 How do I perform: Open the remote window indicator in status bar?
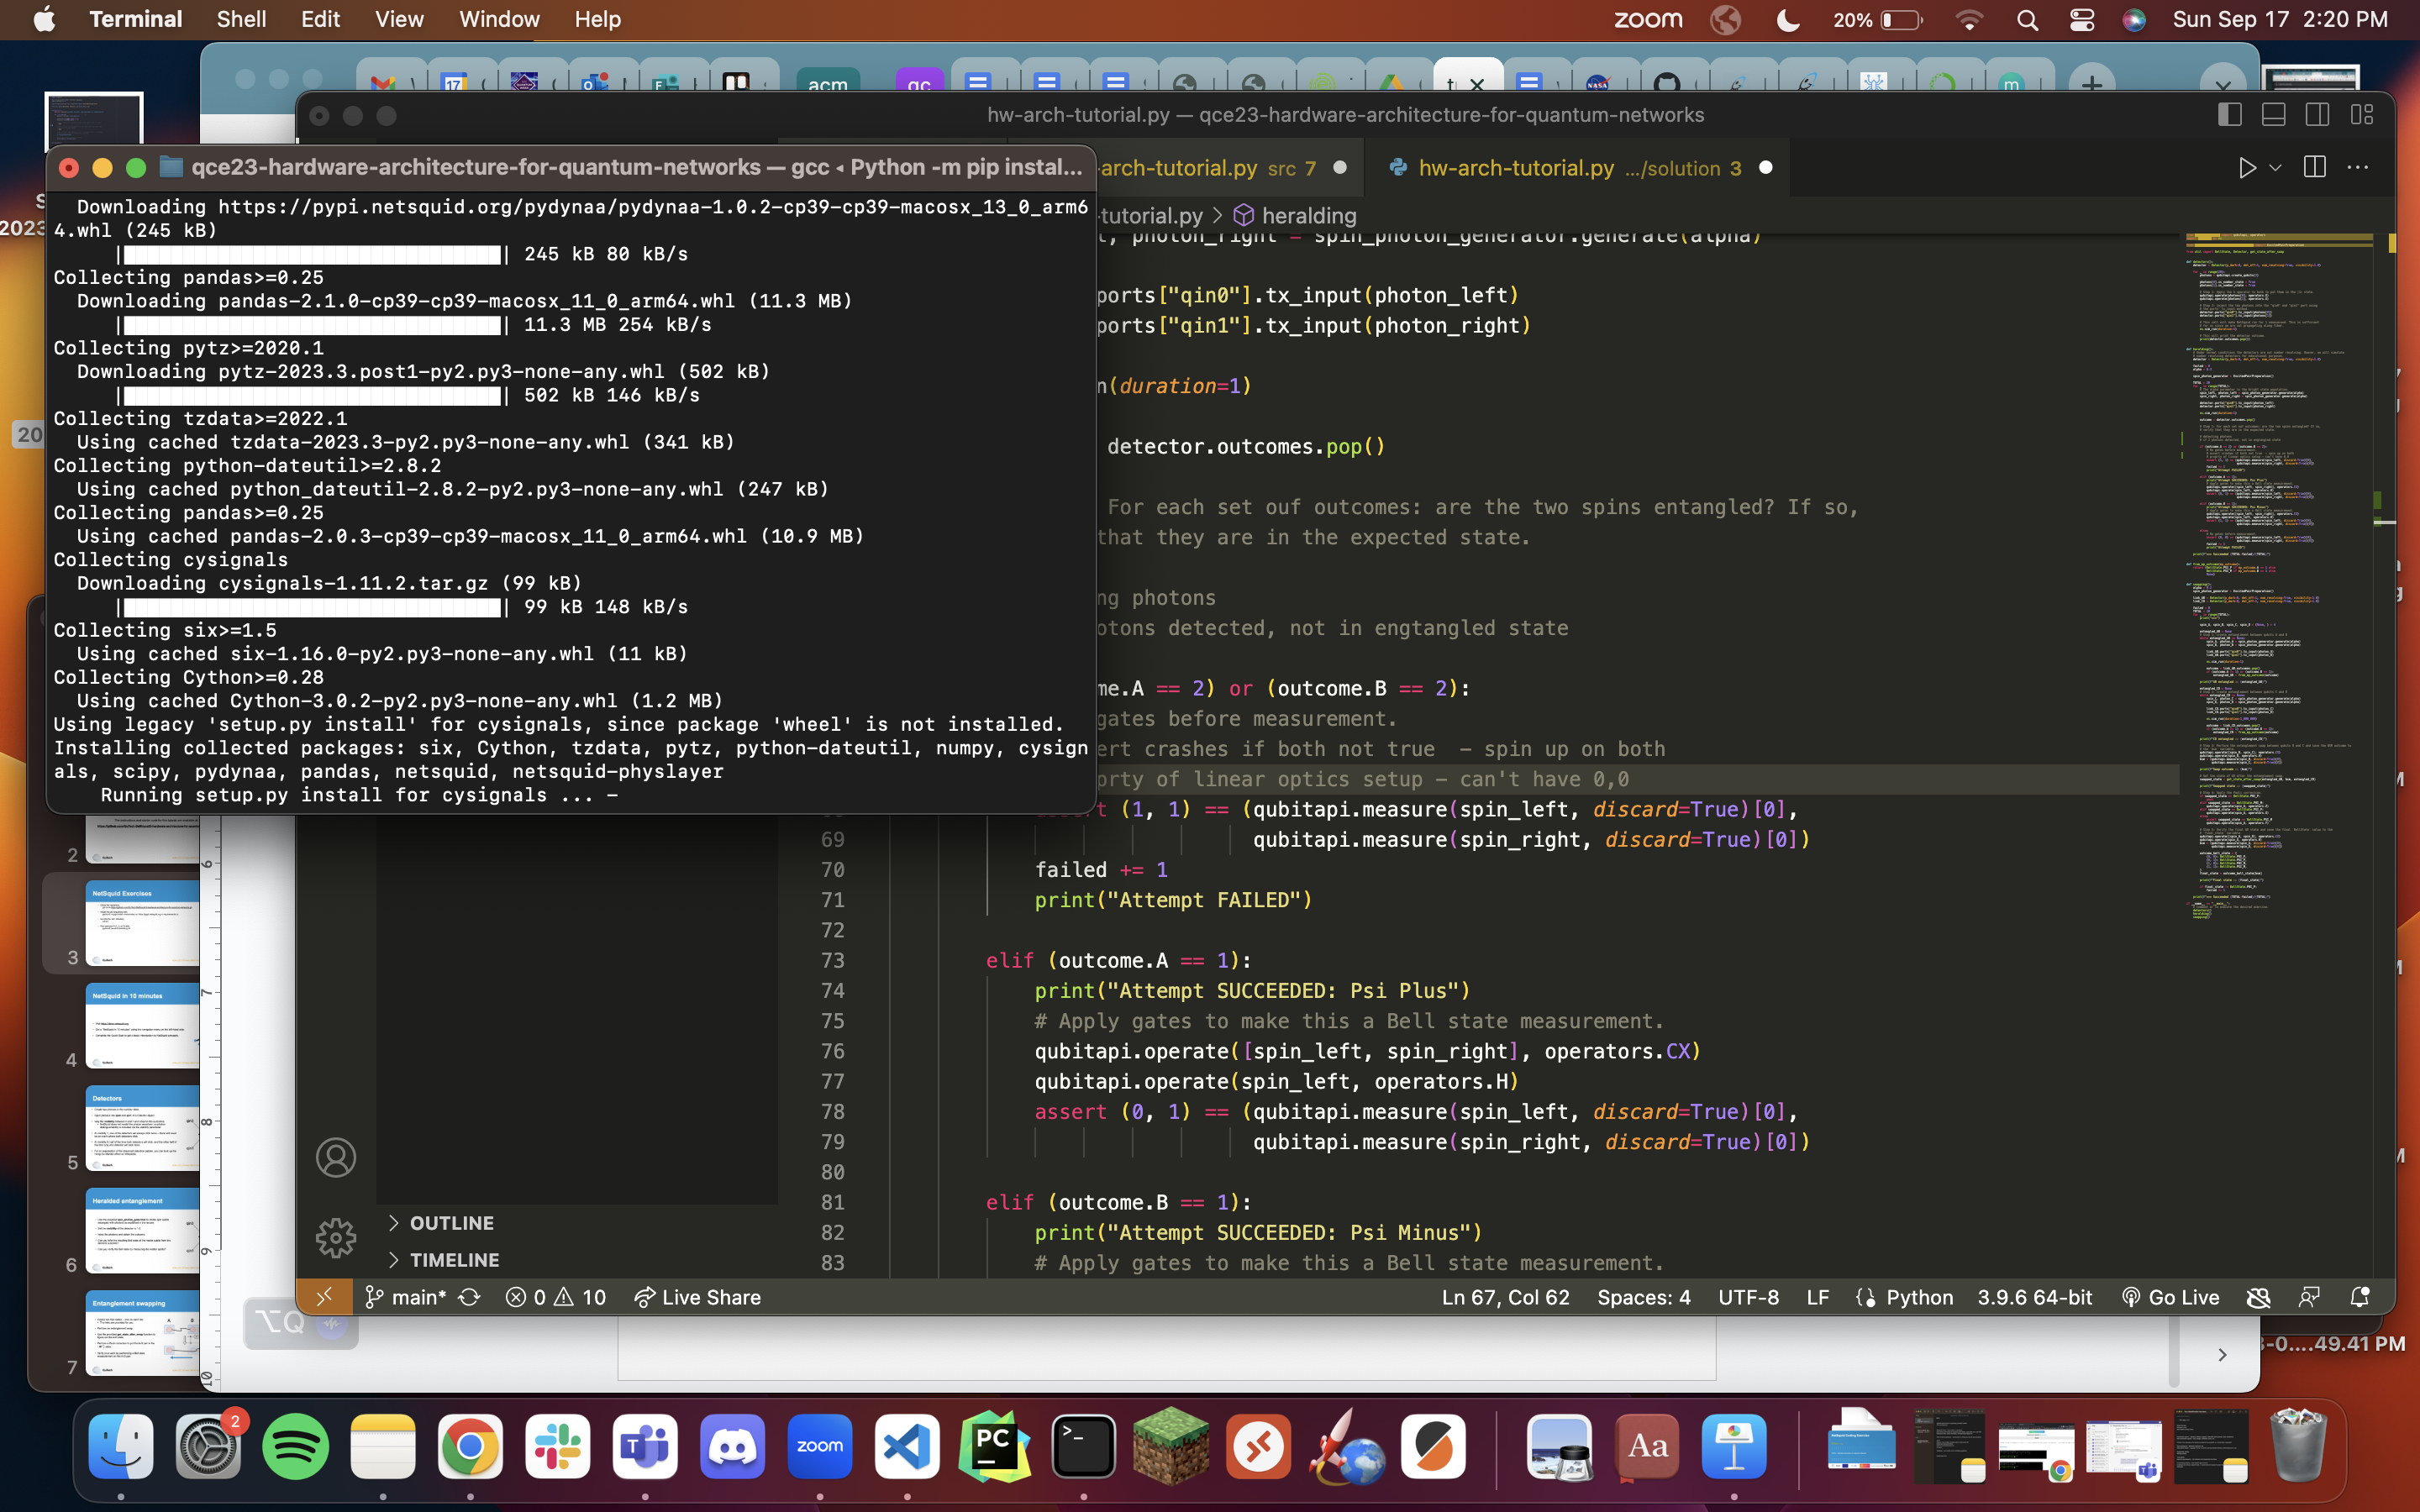point(324,1297)
